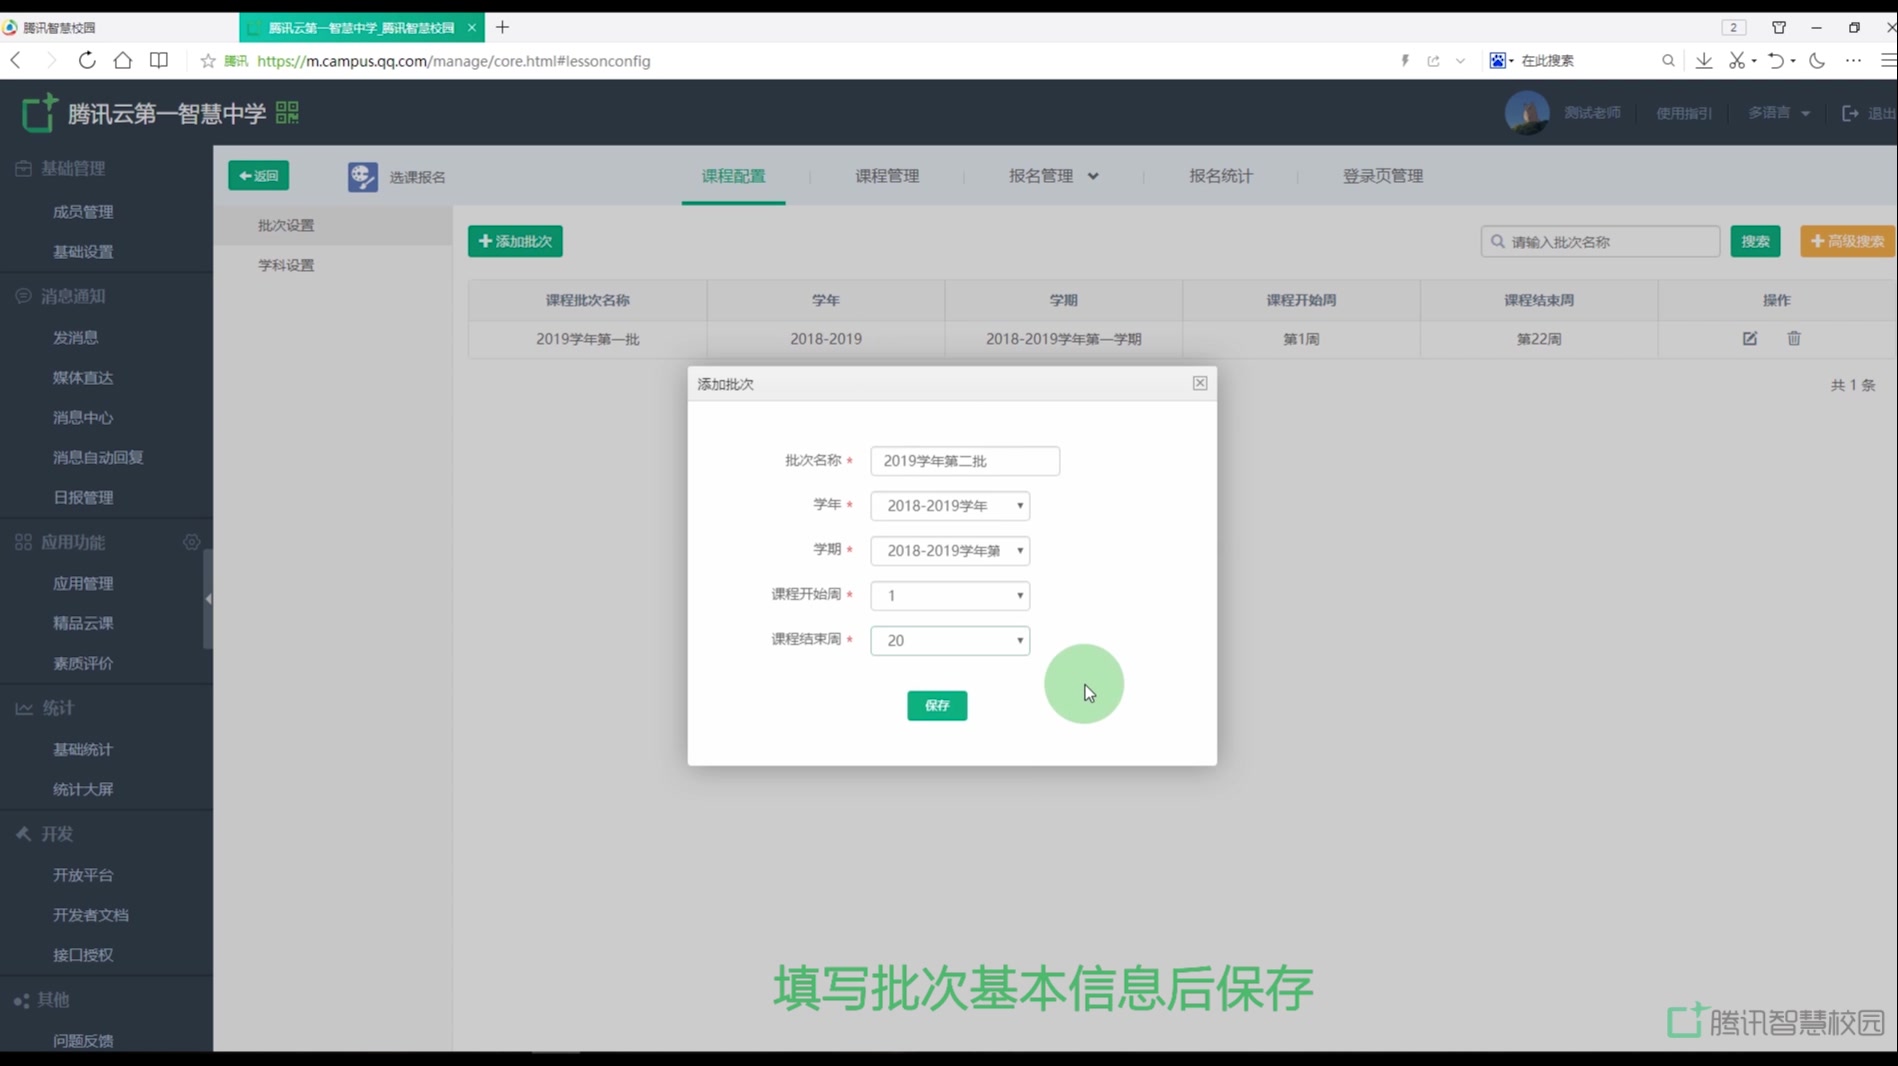Switch to the 报名统计 tab
Screen dimensions: 1898x1066
pos(1221,176)
